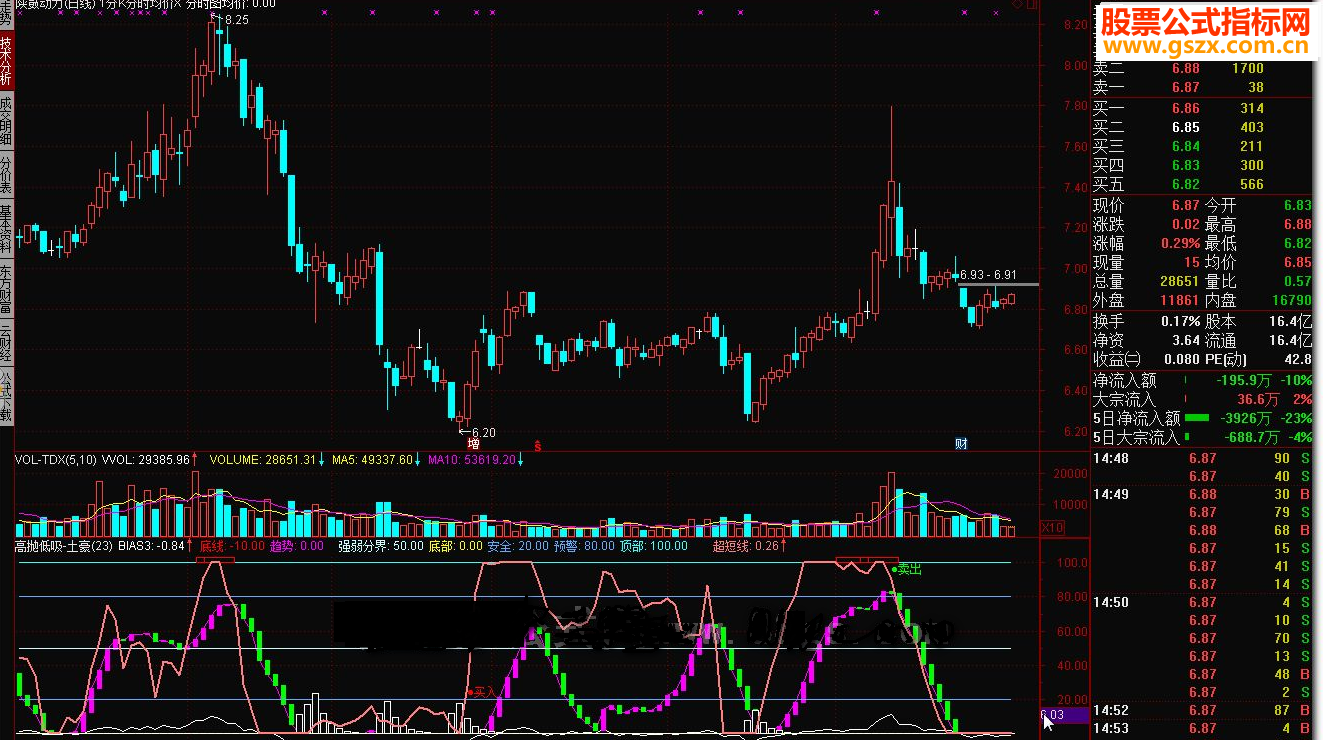Click the 涨幅 0.29% value
This screenshot has width=1323, height=740.
pyautogui.click(x=1181, y=243)
